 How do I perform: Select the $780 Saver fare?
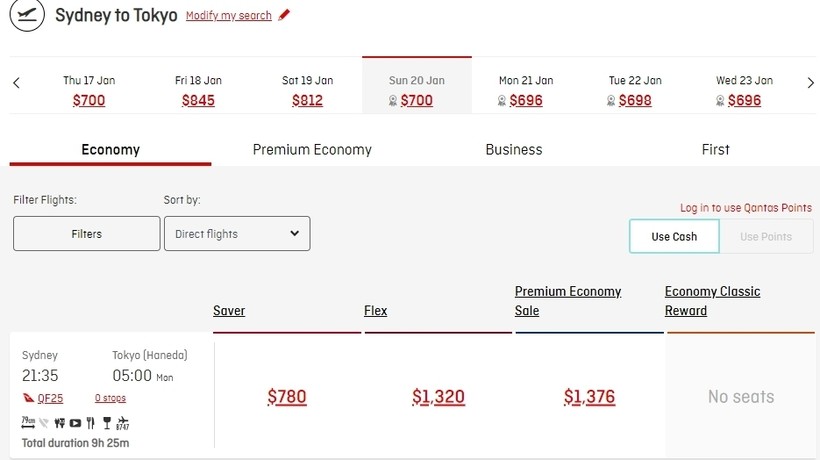coord(287,397)
